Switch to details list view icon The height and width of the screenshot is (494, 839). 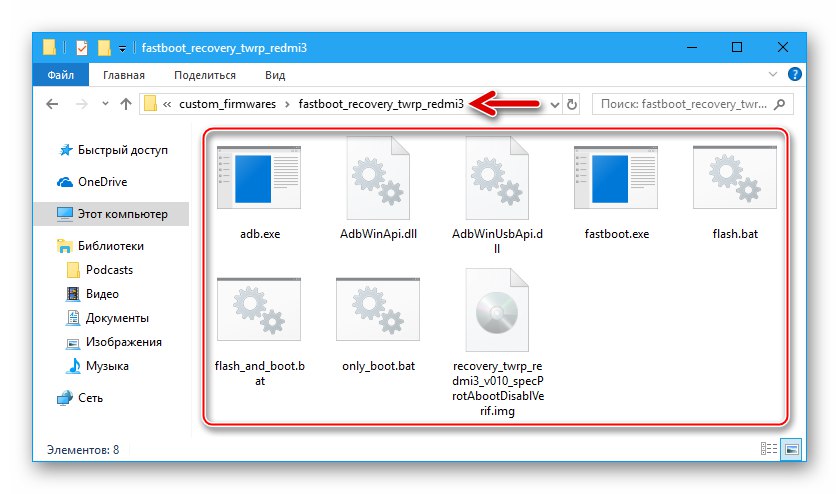769,449
